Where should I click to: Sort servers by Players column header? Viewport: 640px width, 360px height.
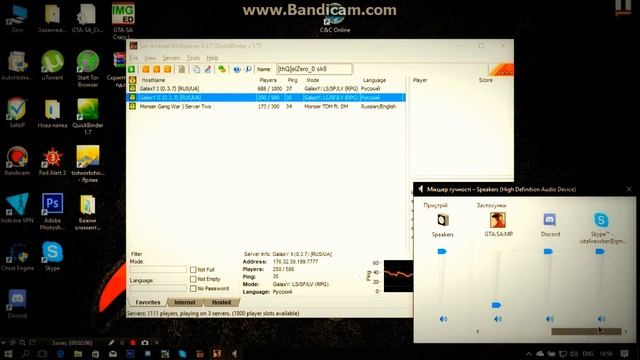[268, 80]
